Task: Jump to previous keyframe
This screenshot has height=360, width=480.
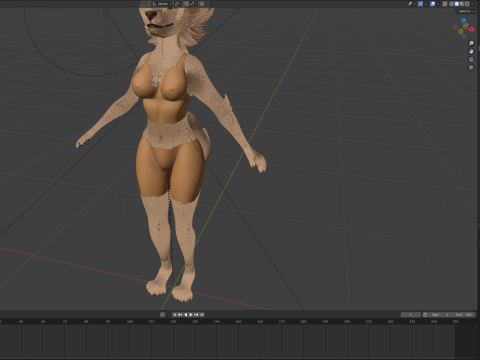Action: tap(180, 314)
